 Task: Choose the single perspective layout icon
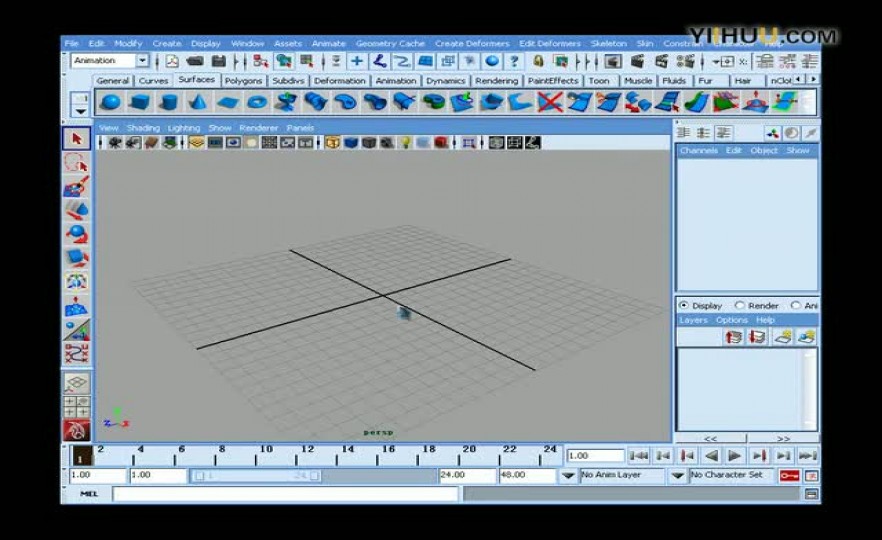click(76, 383)
